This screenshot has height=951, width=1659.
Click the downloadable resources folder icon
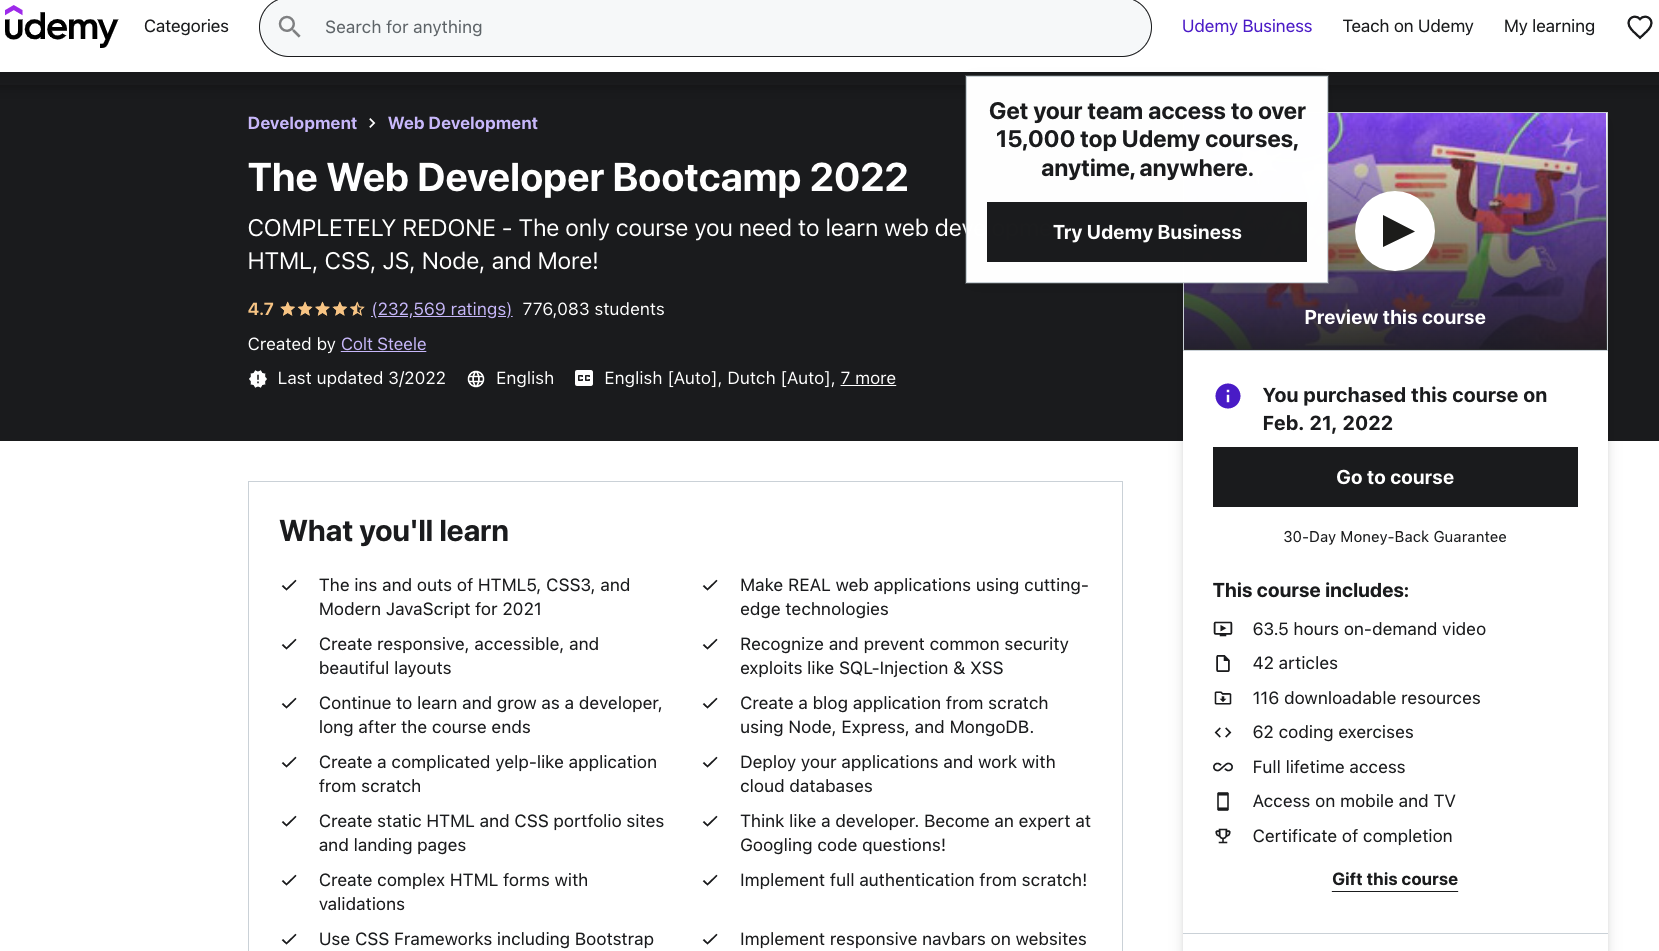click(x=1223, y=698)
